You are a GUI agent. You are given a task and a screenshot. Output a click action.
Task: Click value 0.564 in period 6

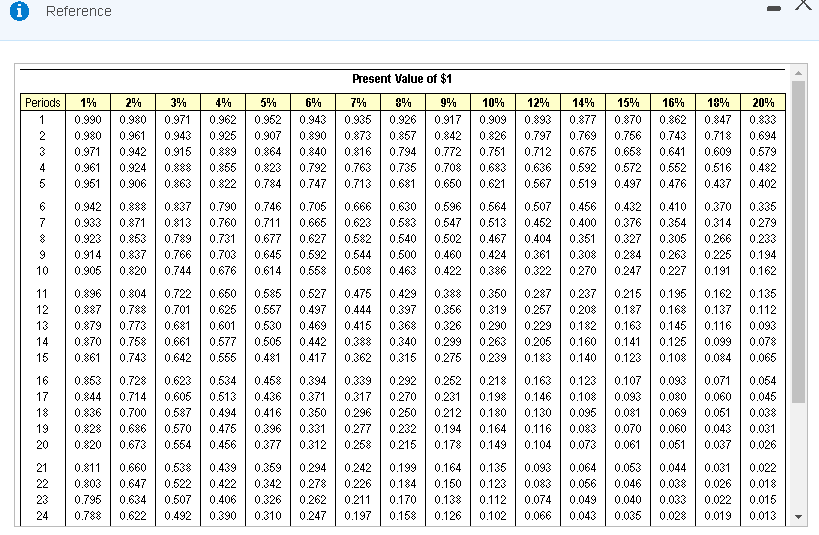(x=493, y=207)
